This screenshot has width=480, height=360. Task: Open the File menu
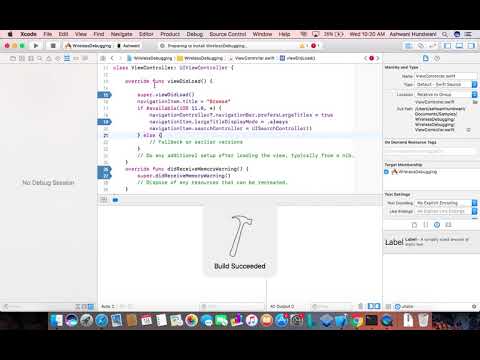coord(48,34)
